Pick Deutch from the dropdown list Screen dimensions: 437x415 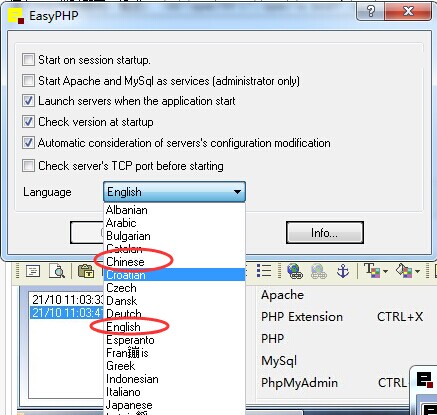(175, 314)
